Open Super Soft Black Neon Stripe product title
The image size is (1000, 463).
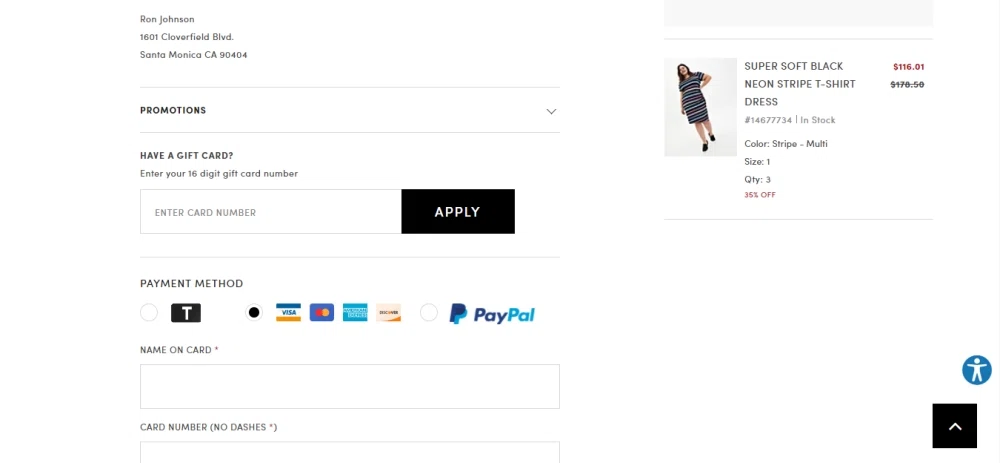pos(800,84)
